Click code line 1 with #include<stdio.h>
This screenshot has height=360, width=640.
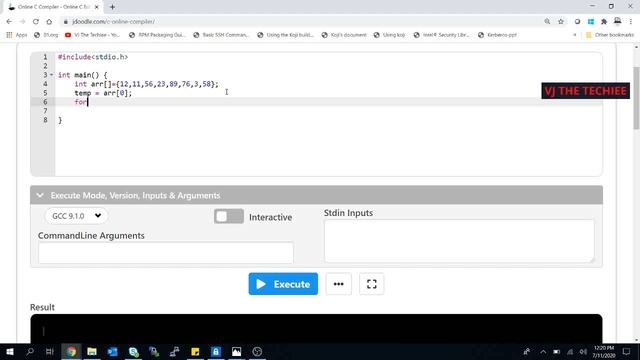pyautogui.click(x=93, y=57)
